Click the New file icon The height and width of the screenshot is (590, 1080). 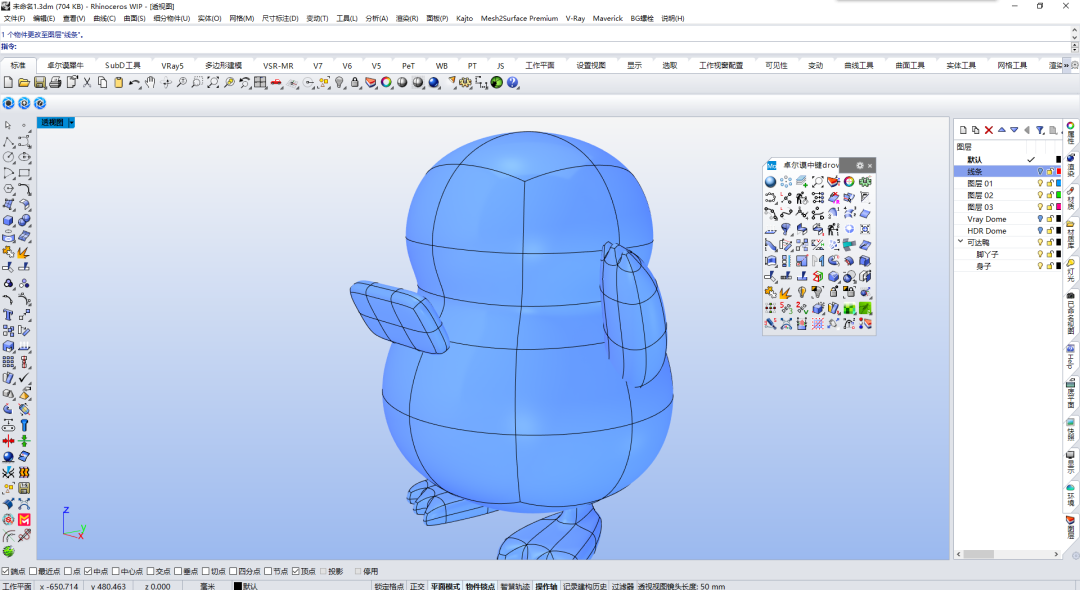point(8,83)
